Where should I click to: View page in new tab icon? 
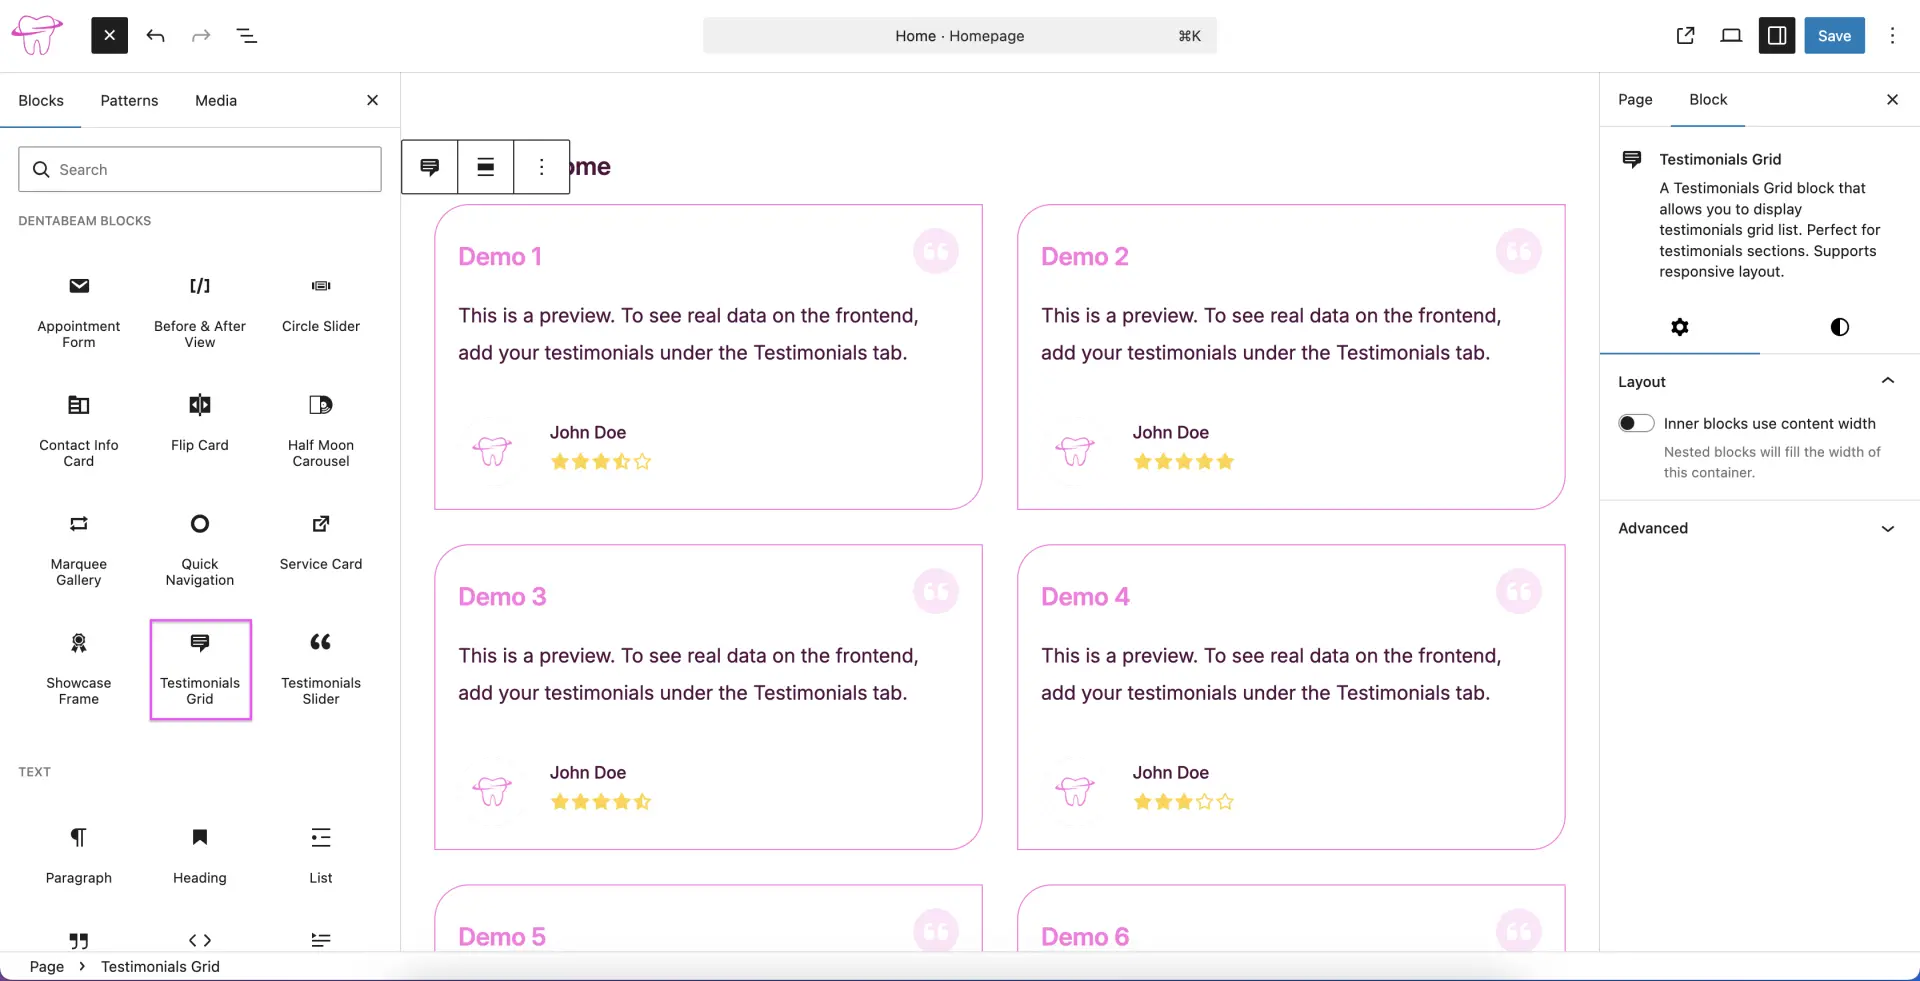(1685, 36)
